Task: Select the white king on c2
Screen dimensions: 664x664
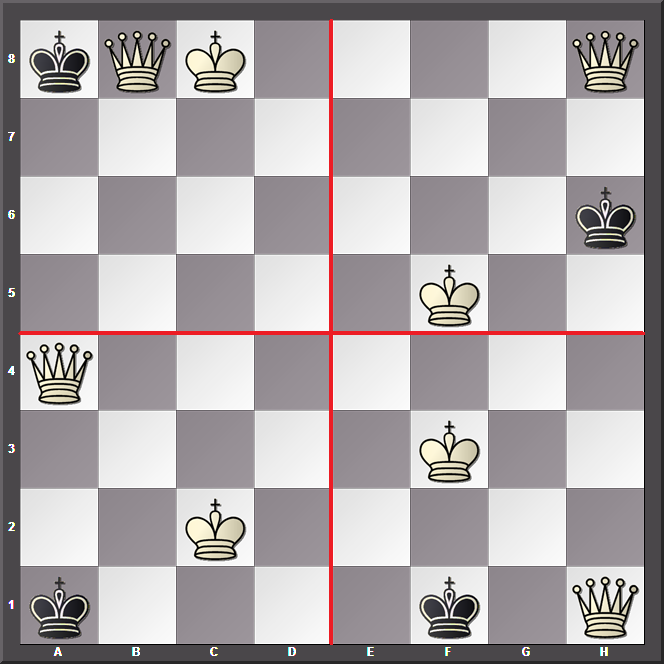Action: click(215, 528)
